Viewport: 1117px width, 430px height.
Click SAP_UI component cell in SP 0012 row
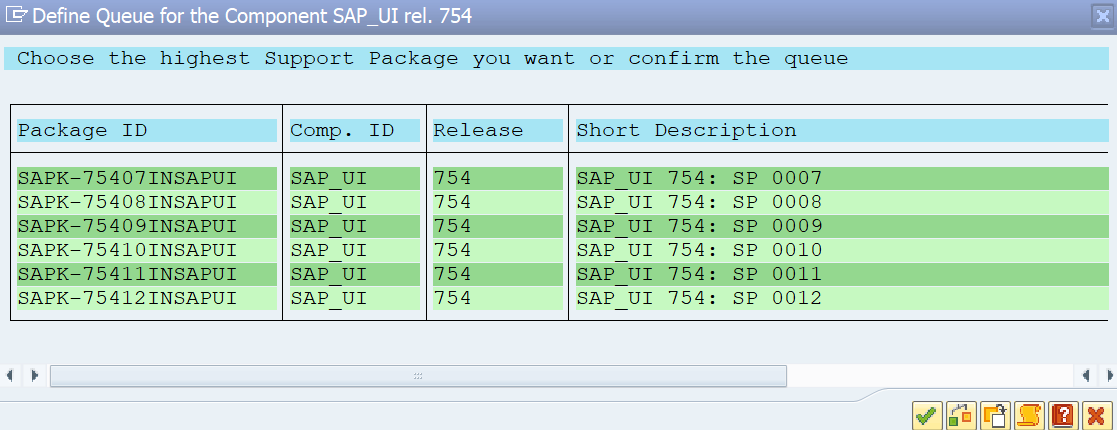[355, 298]
